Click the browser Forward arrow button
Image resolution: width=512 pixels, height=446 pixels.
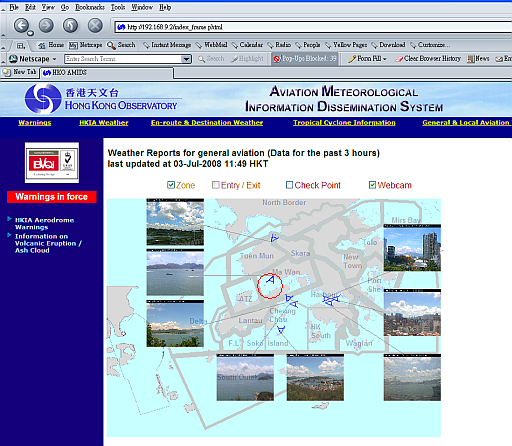coord(46,25)
